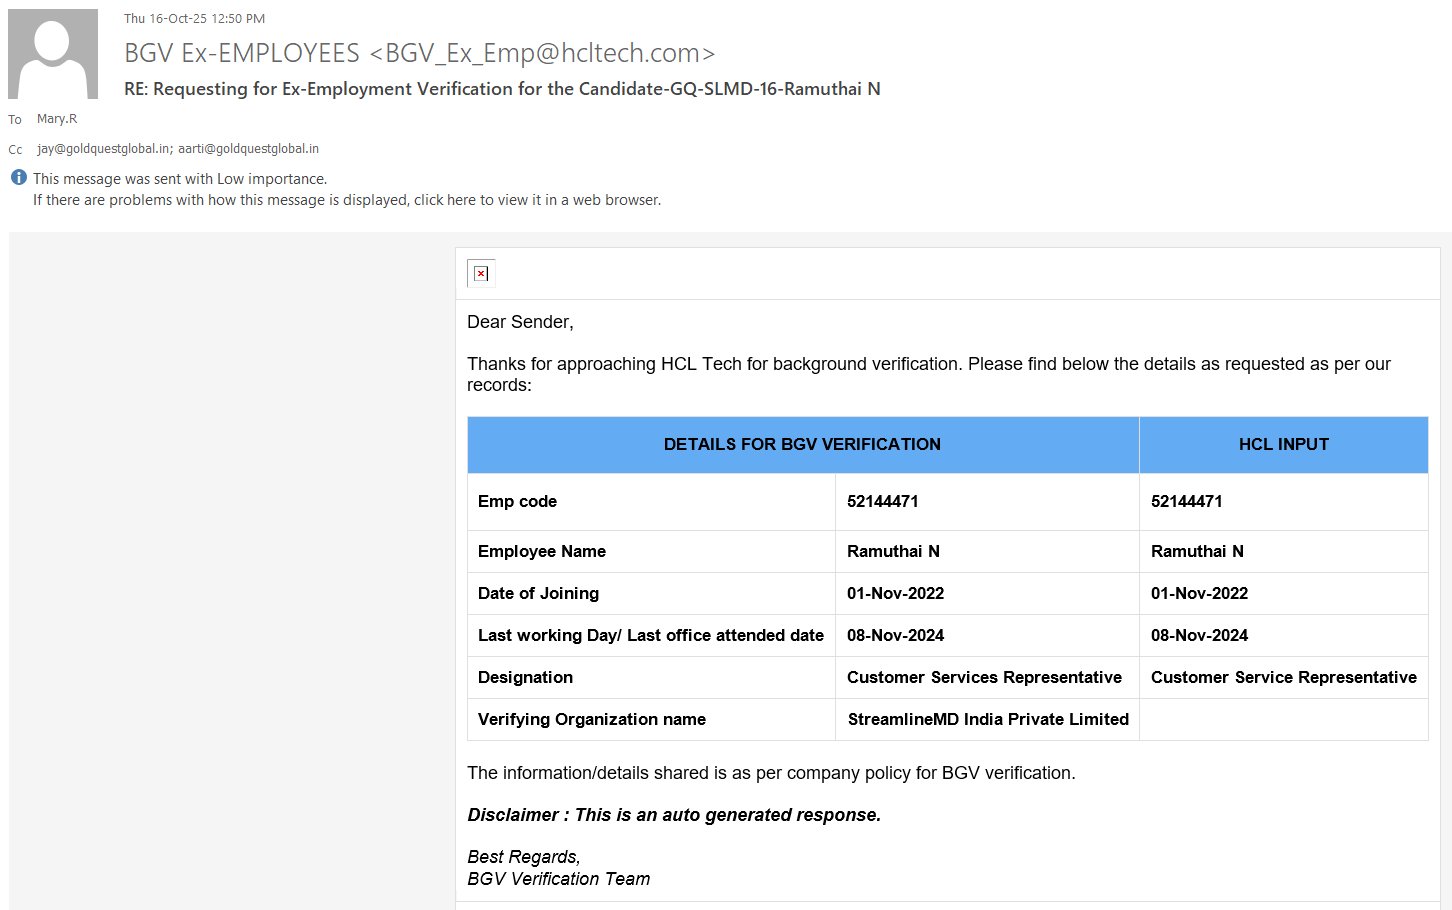Click 08-Nov-2024 in the HCL INPUT column

pos(1199,636)
